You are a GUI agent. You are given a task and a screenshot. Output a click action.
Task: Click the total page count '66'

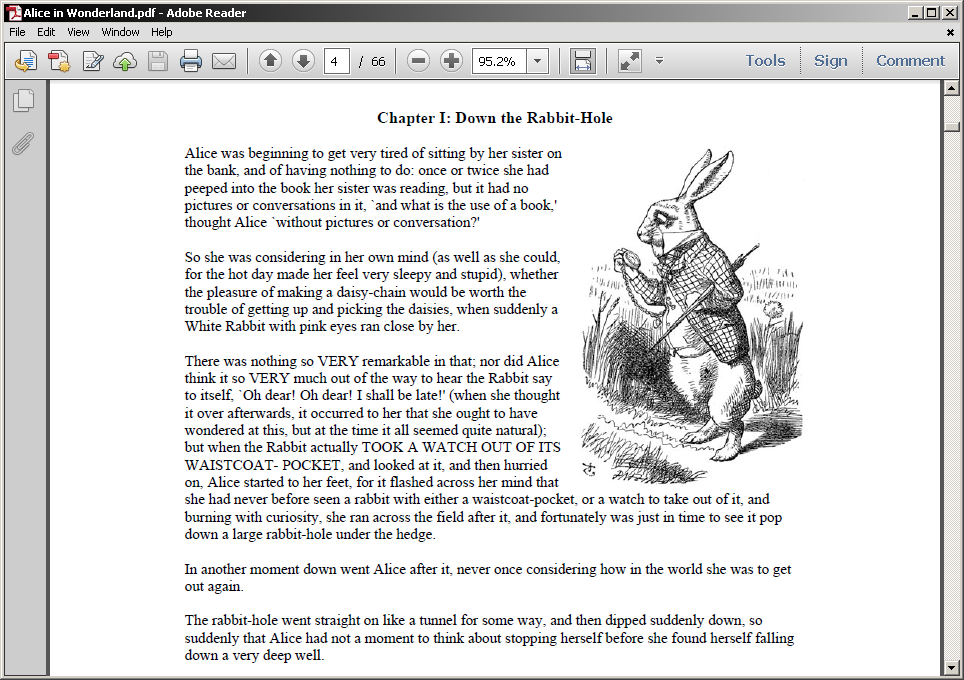378,61
